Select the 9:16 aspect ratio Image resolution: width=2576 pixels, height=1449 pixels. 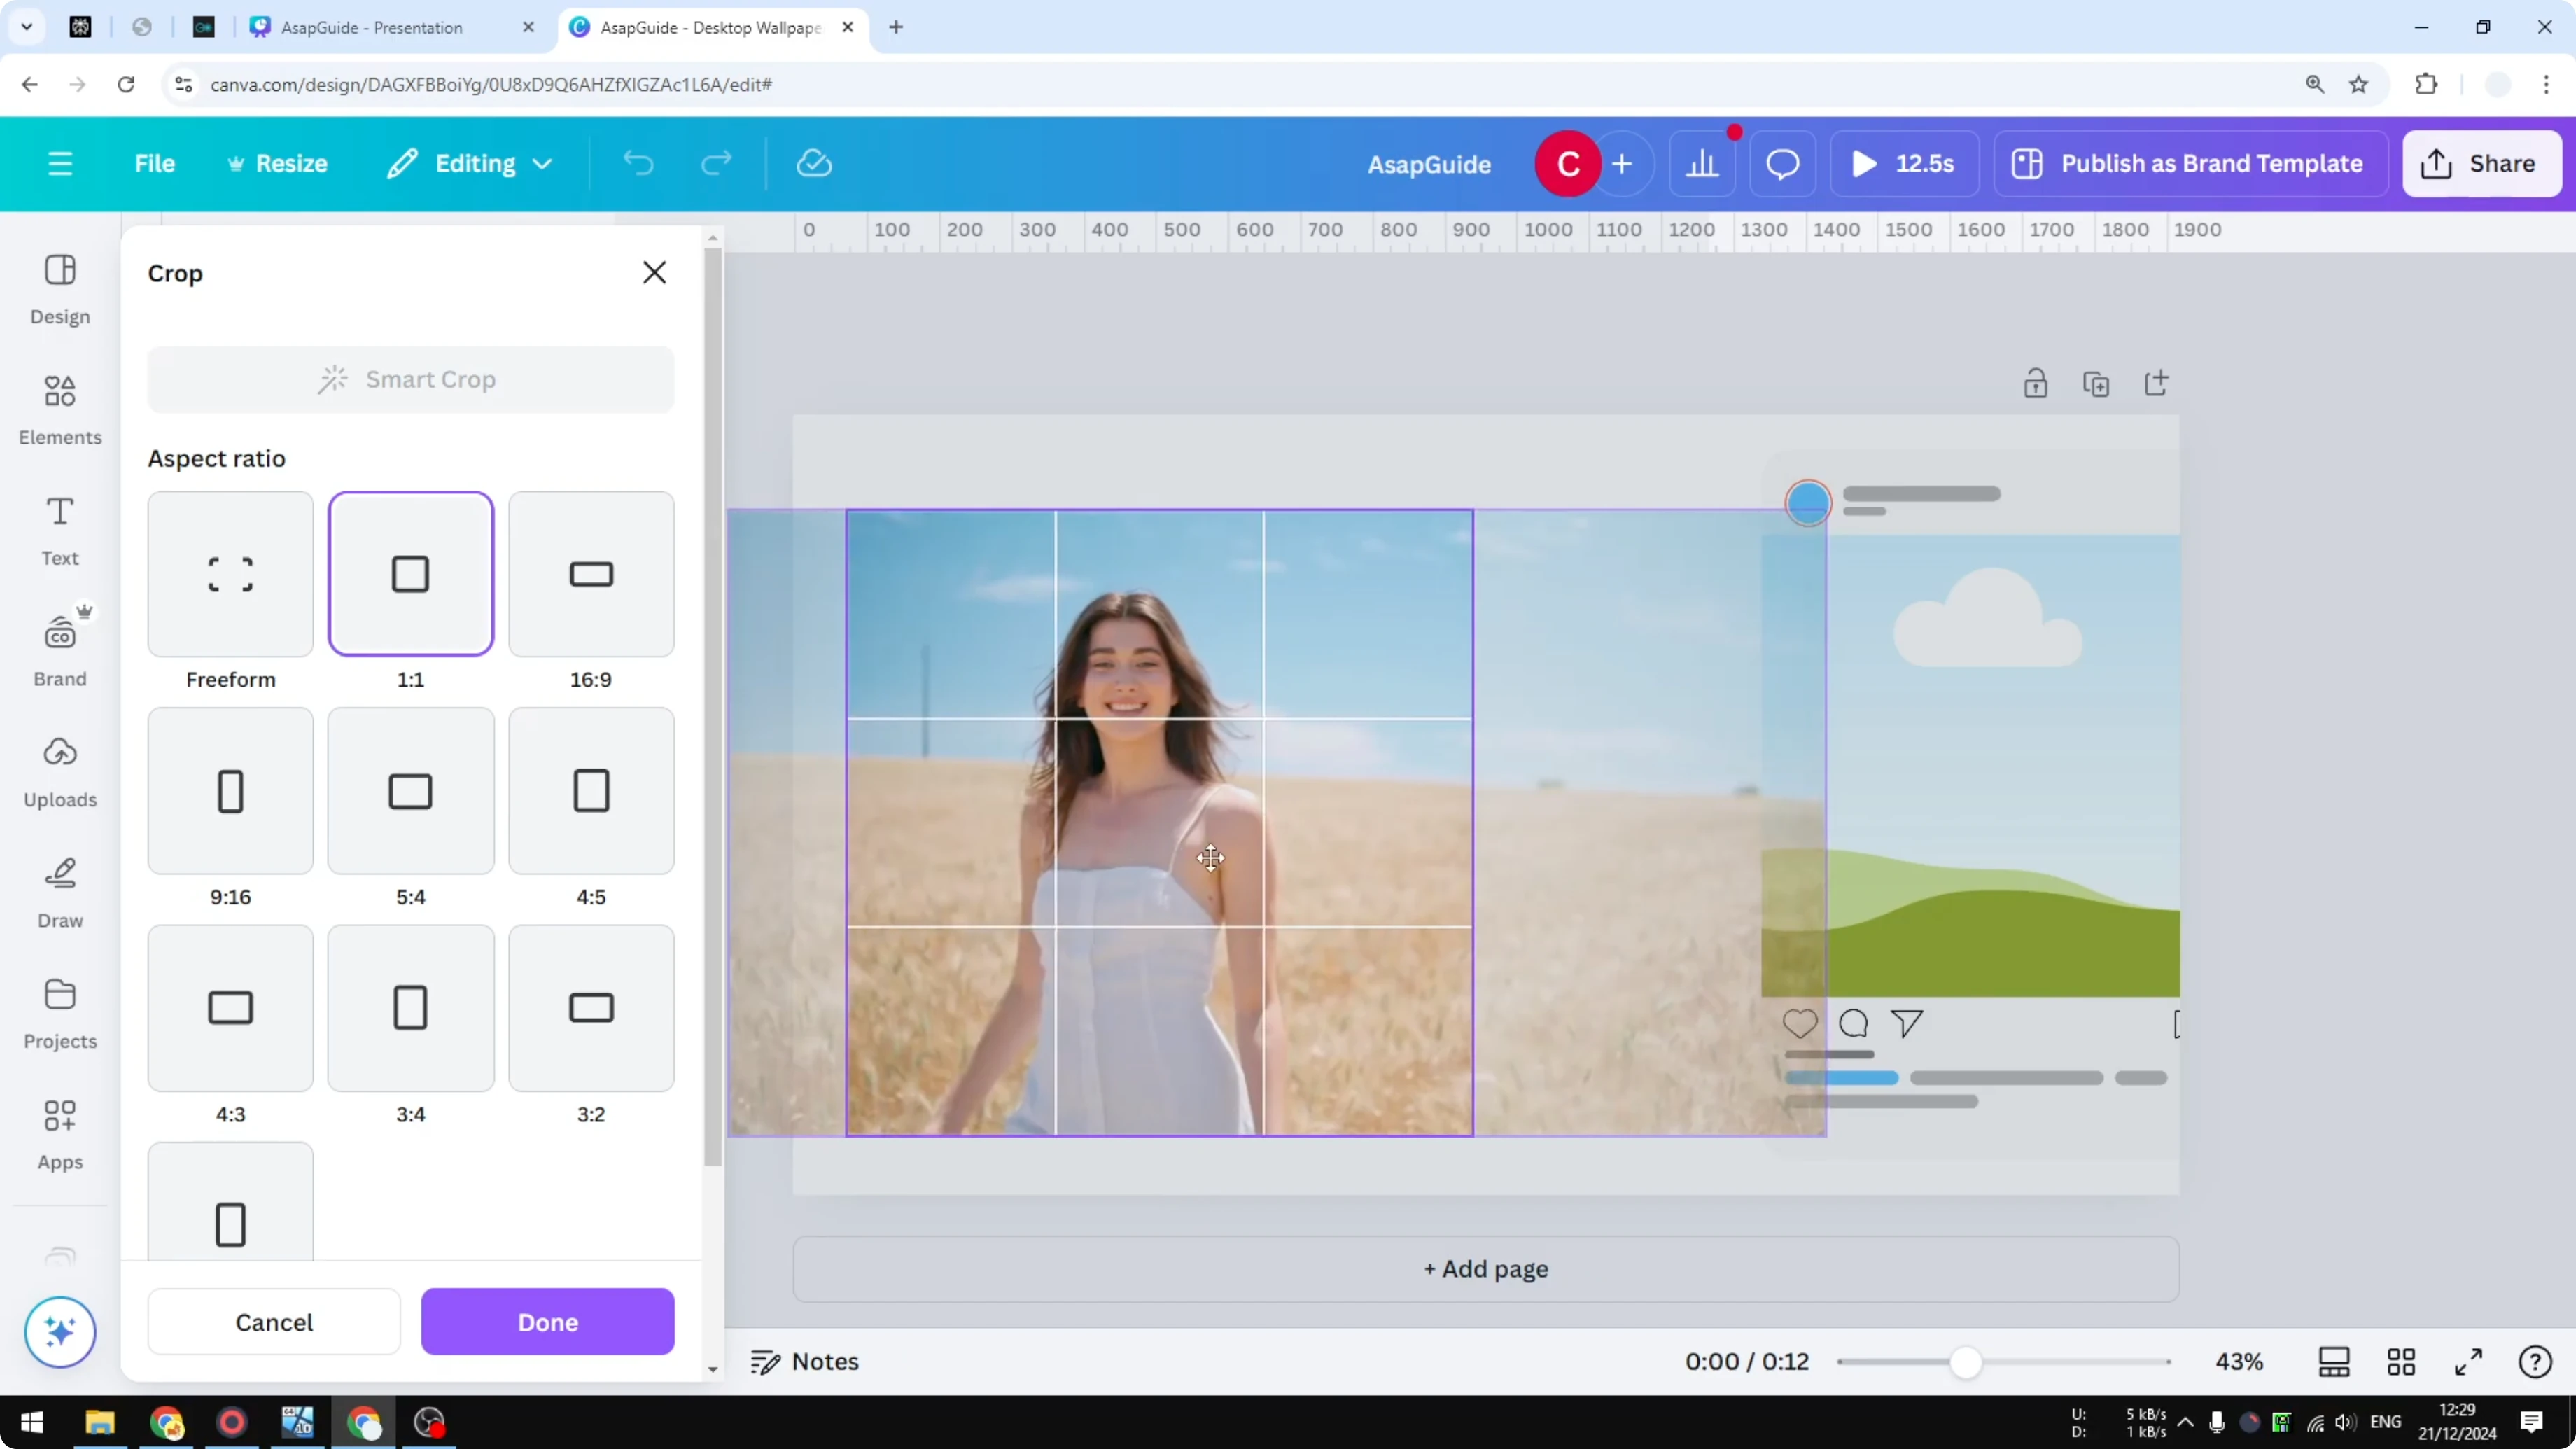[230, 790]
